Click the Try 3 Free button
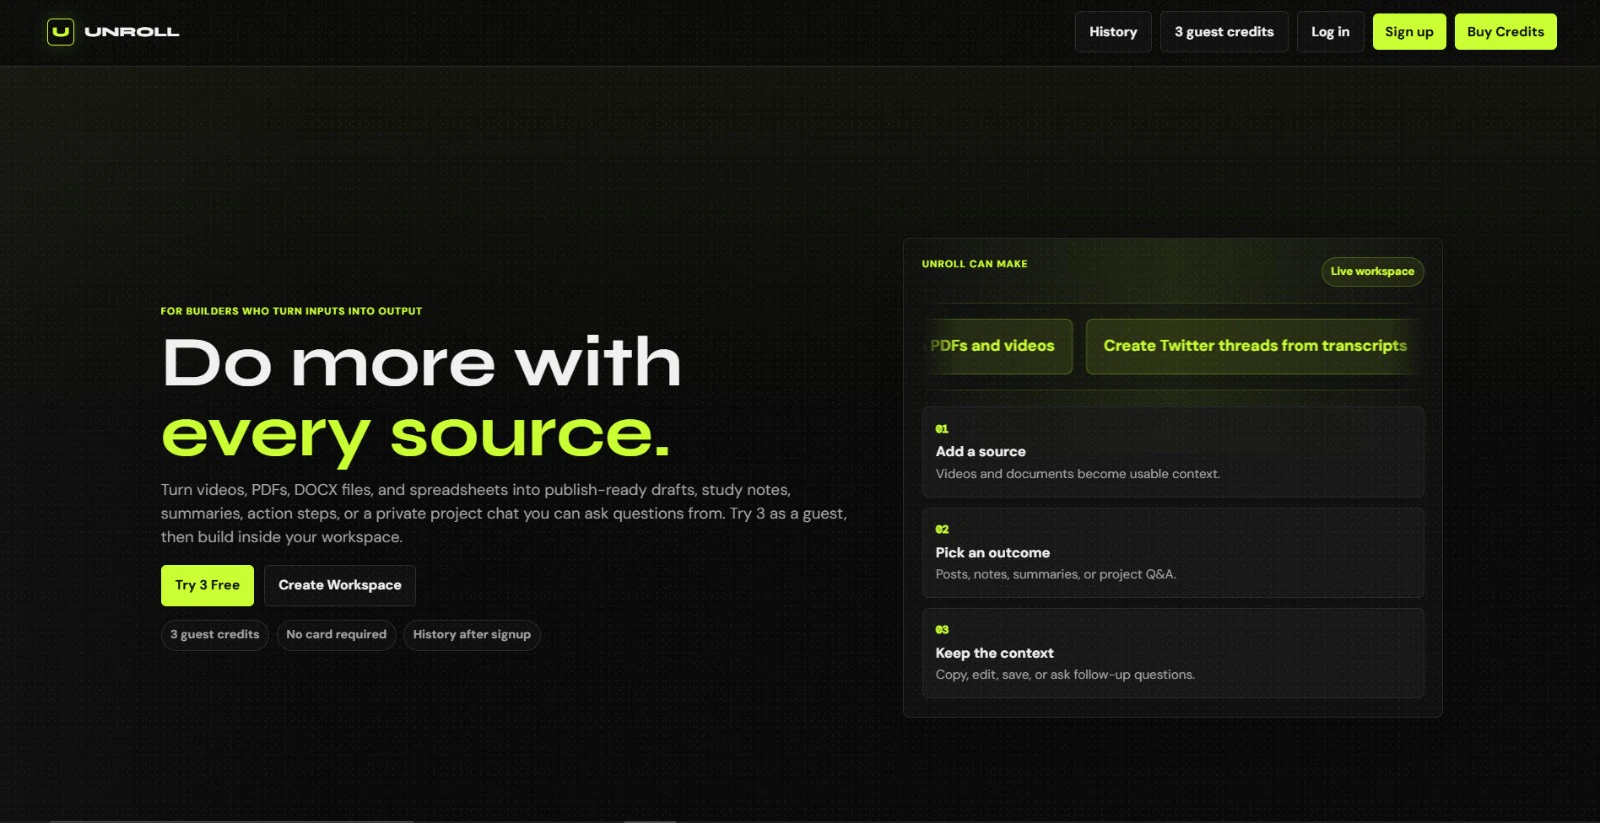The image size is (1600, 823). click(x=207, y=585)
